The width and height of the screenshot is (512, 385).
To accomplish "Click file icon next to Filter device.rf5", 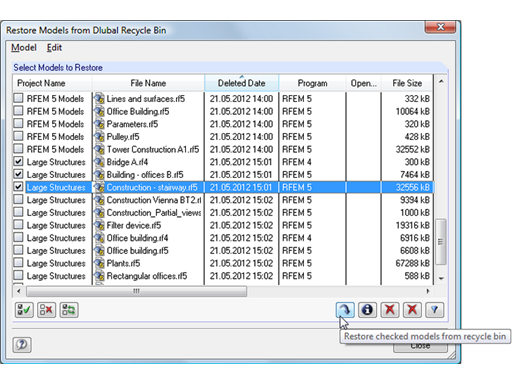I will [x=99, y=225].
